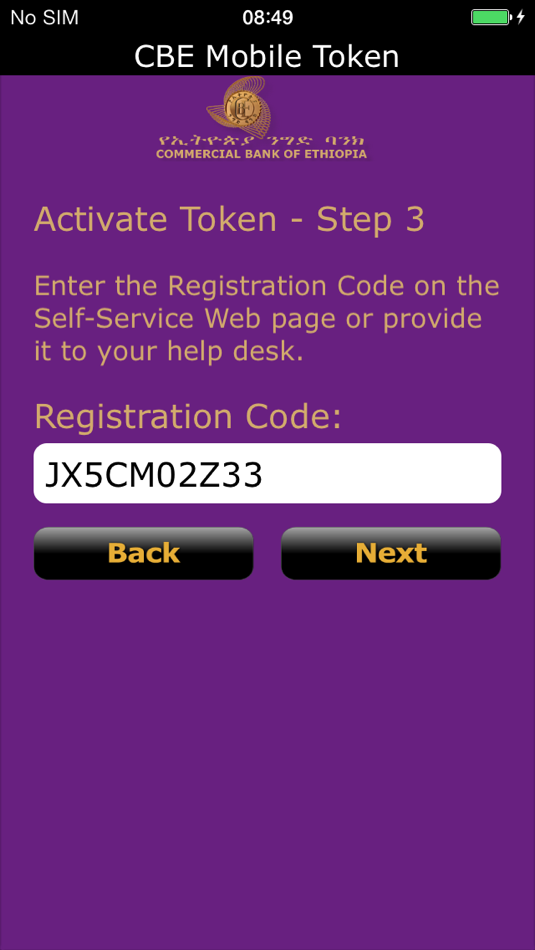Tap the 08:49 clock in status bar
This screenshot has width=535, height=950.
click(268, 18)
